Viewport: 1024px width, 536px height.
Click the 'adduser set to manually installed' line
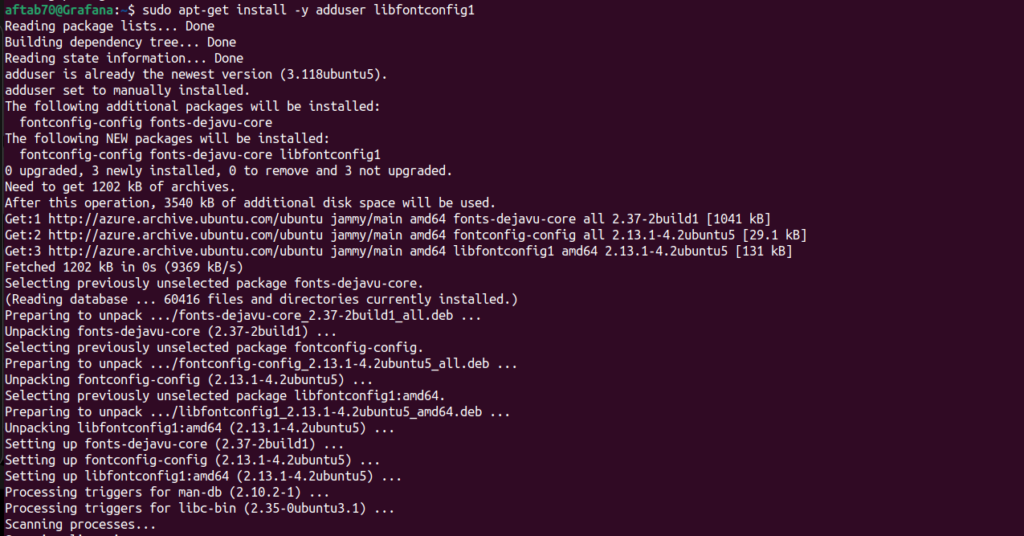point(127,91)
